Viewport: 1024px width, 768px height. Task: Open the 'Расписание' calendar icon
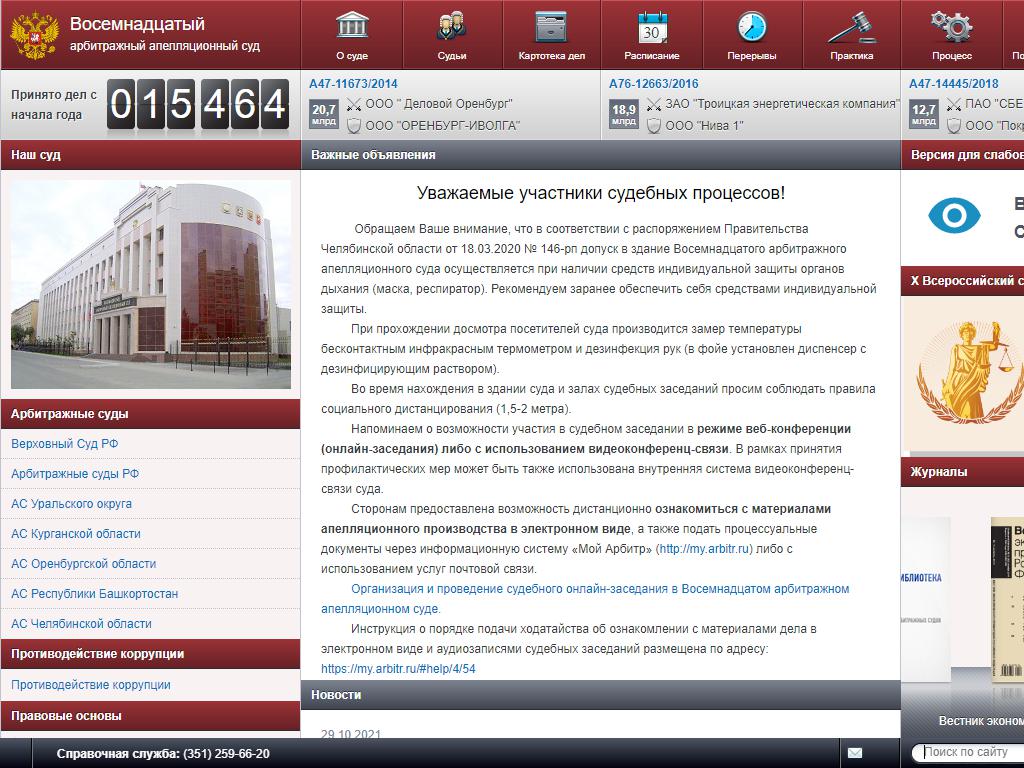point(651,27)
